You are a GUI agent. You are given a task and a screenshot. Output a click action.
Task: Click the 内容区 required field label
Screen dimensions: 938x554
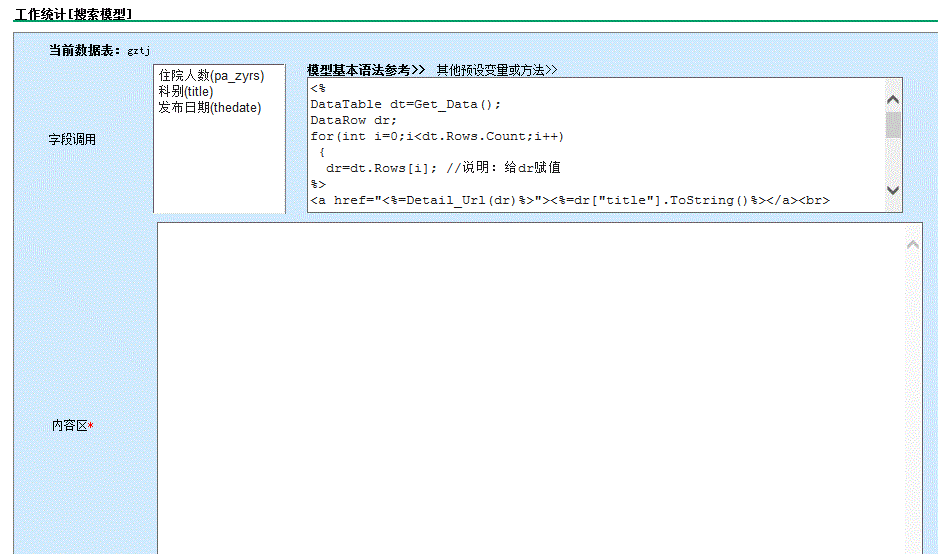(x=72, y=426)
